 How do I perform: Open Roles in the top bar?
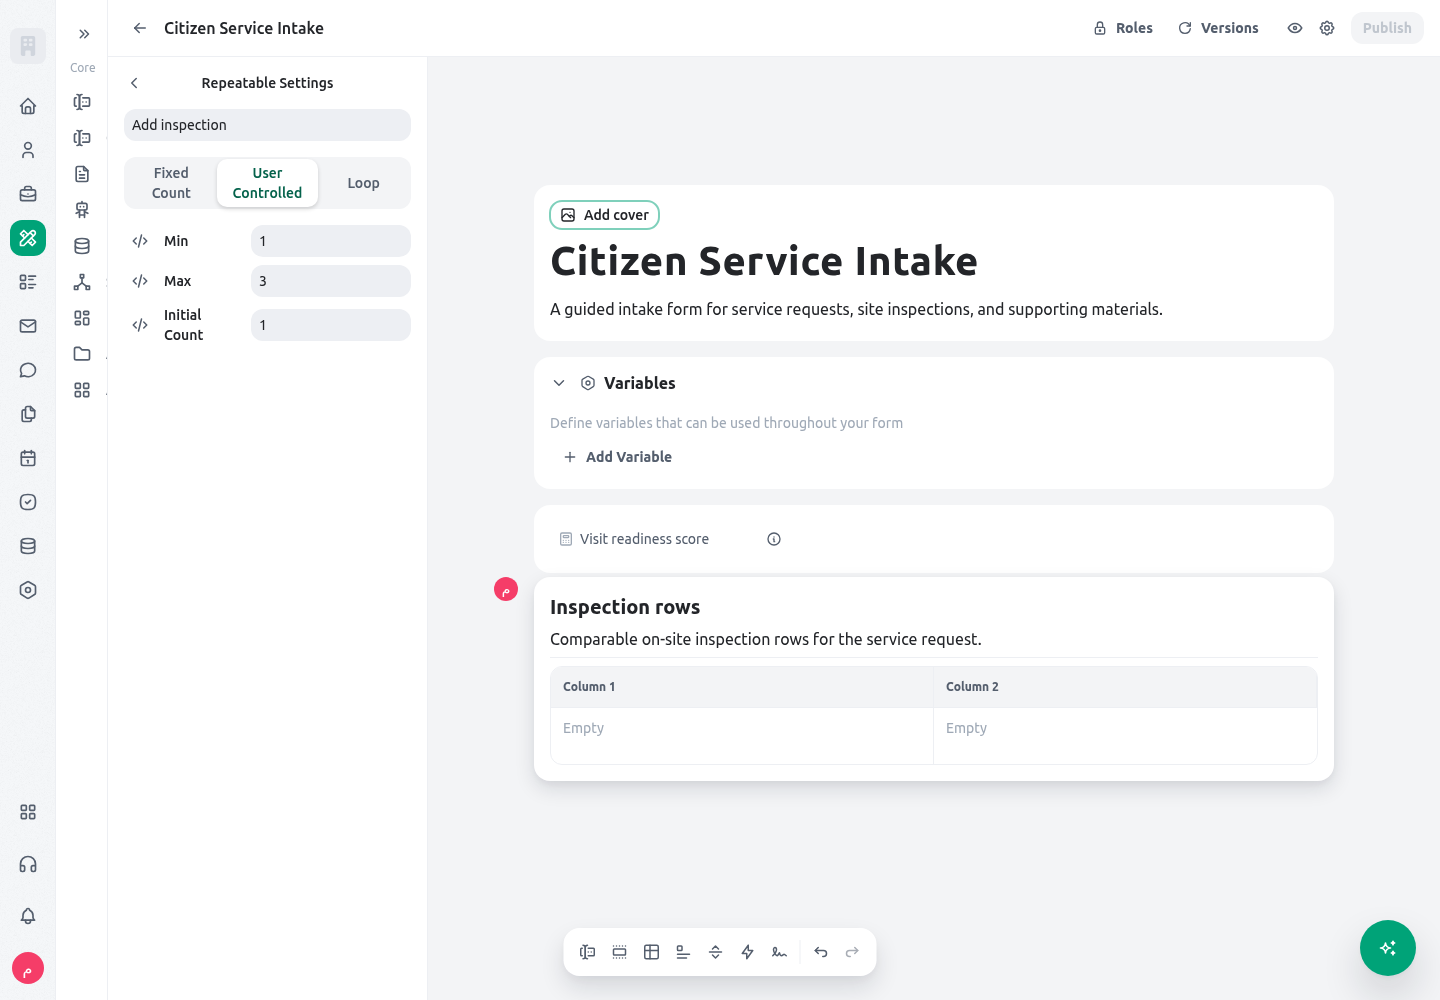pos(1123,28)
